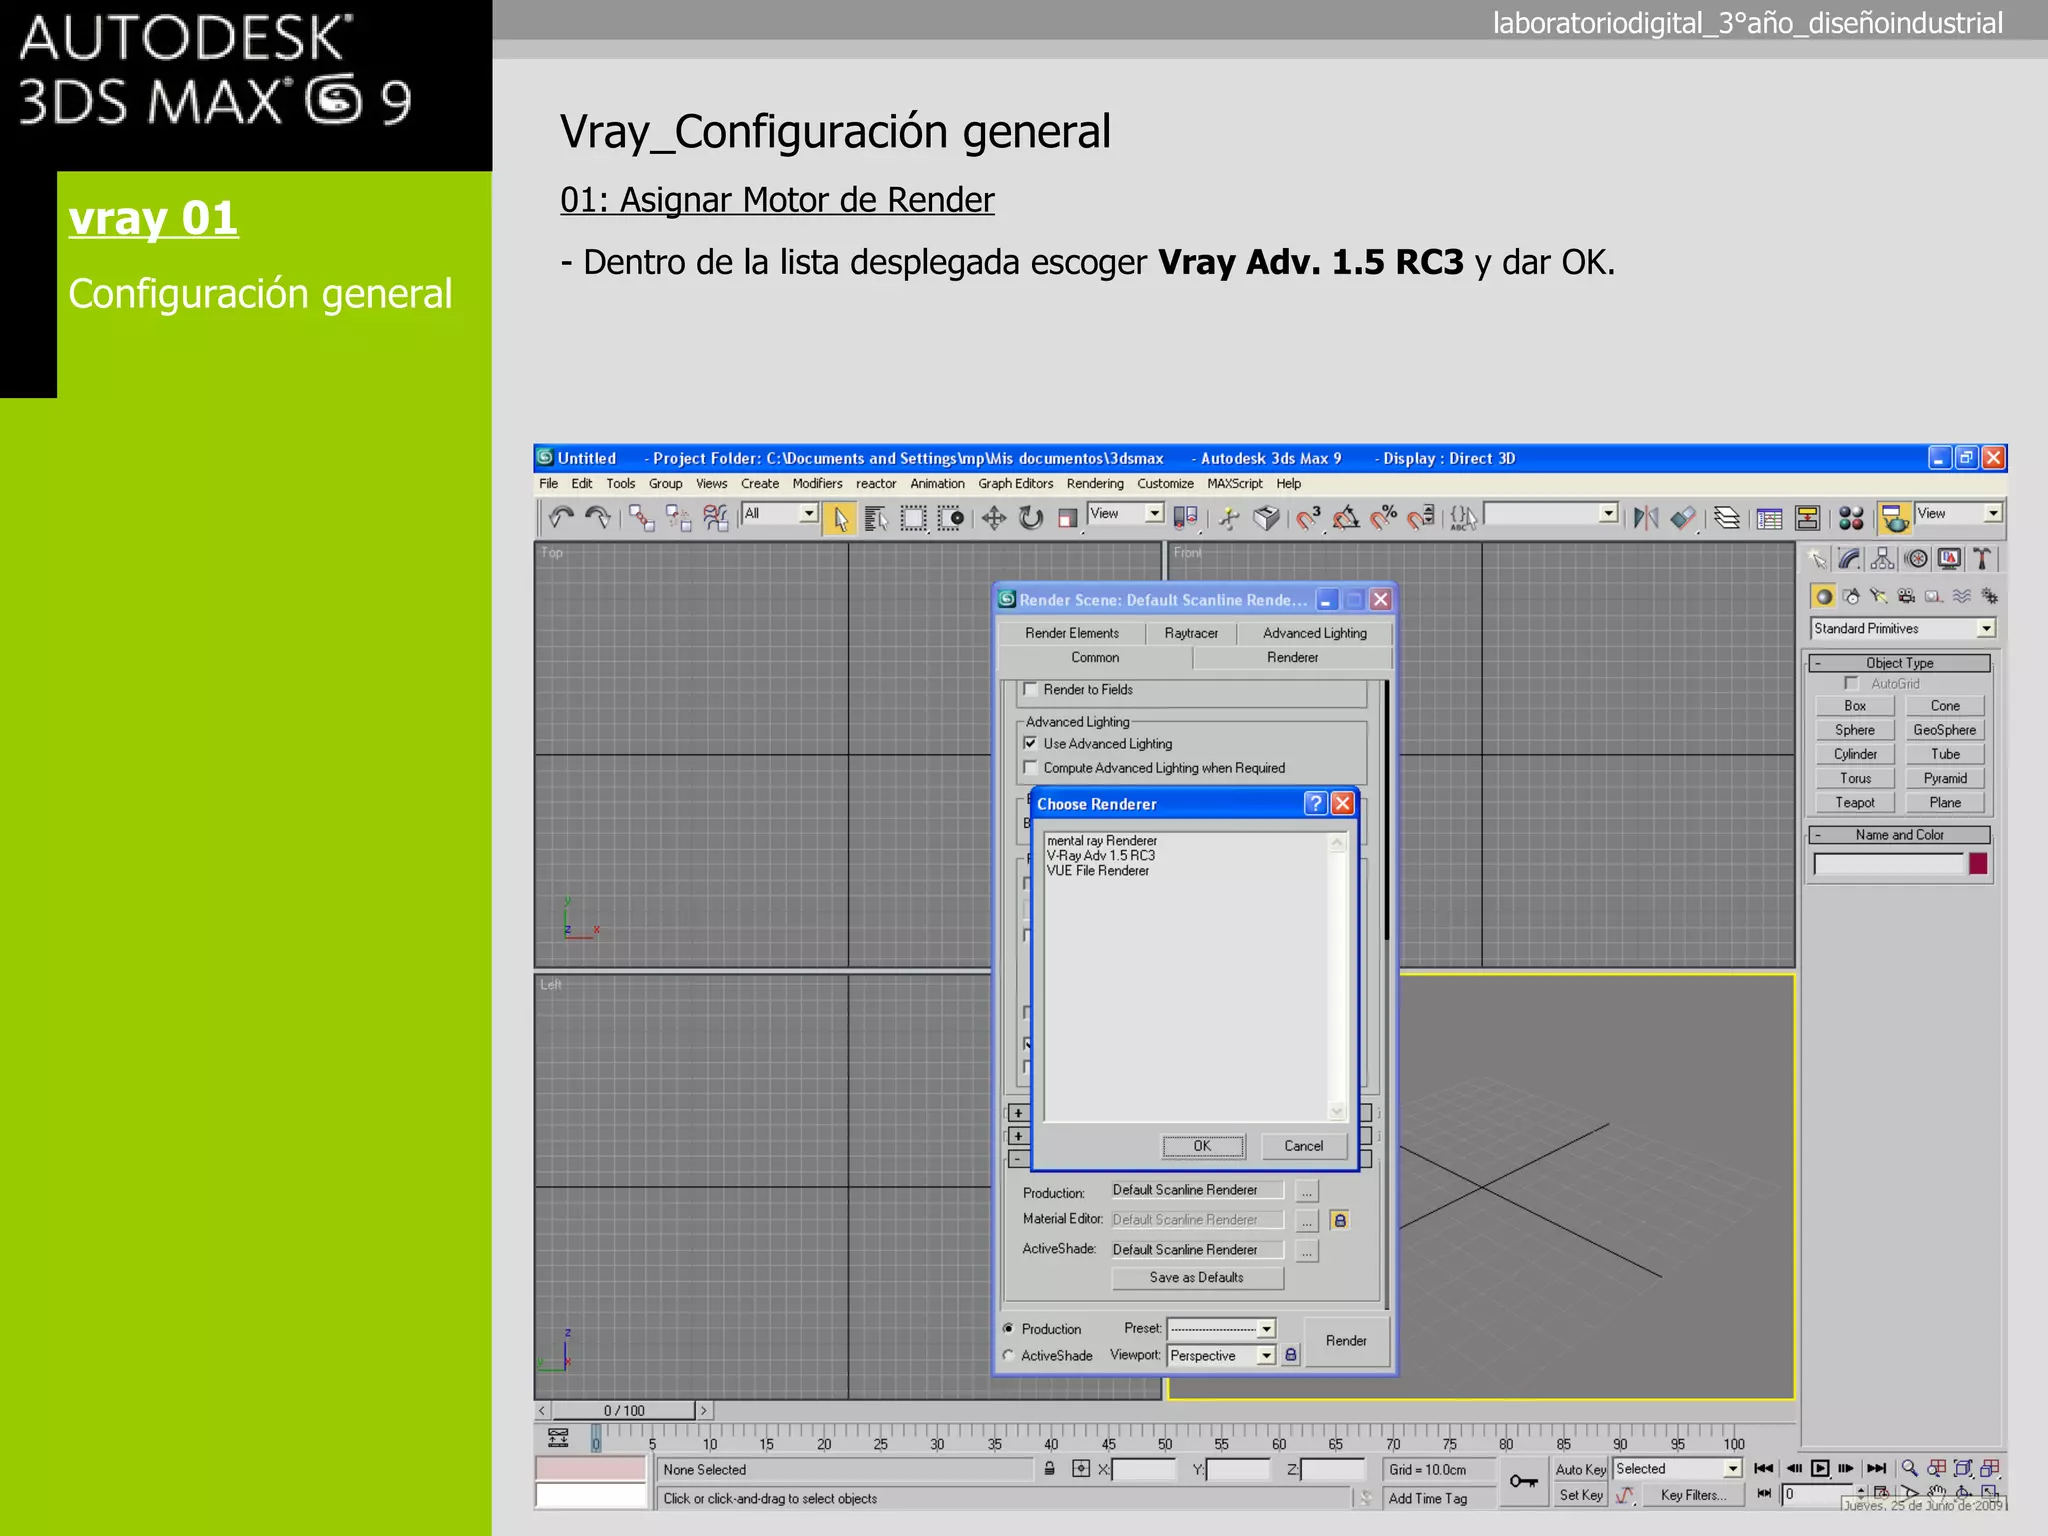Click the Quick Render teapot icon
The width and height of the screenshot is (2048, 1536).
(x=1895, y=518)
